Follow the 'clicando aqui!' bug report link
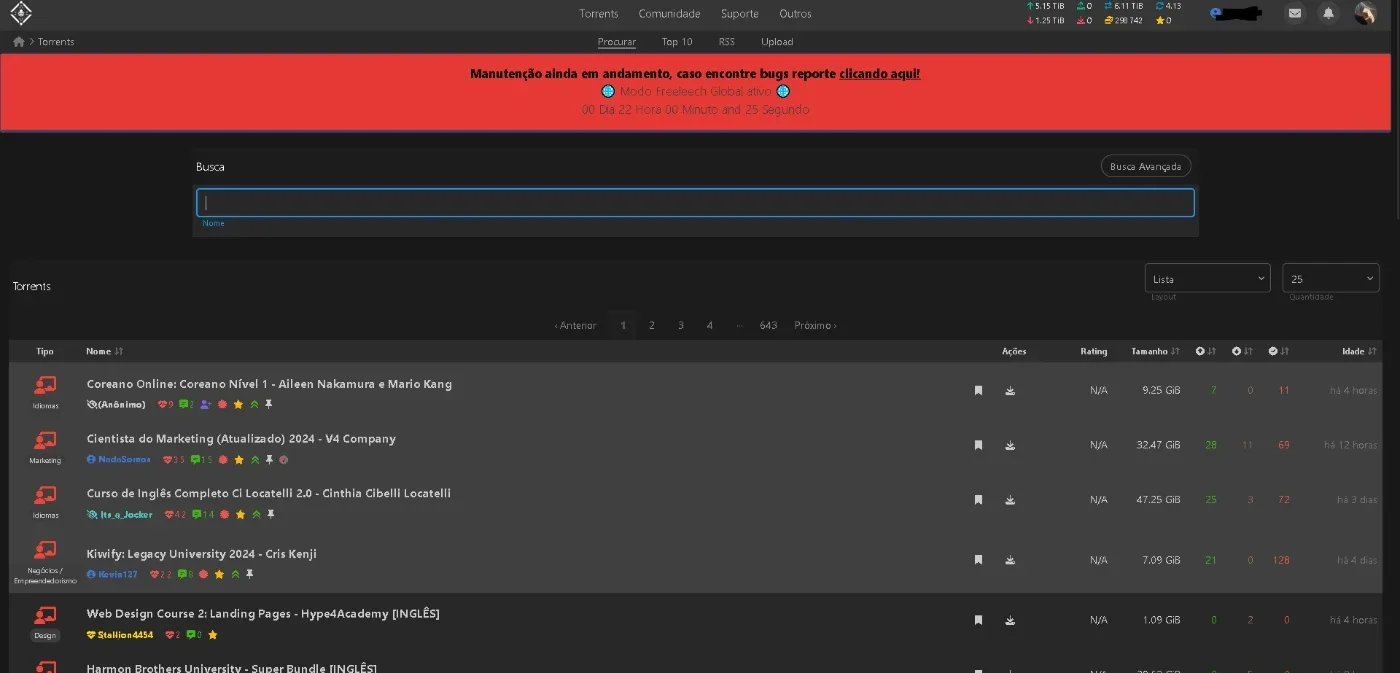Viewport: 1400px width, 673px height. (880, 74)
